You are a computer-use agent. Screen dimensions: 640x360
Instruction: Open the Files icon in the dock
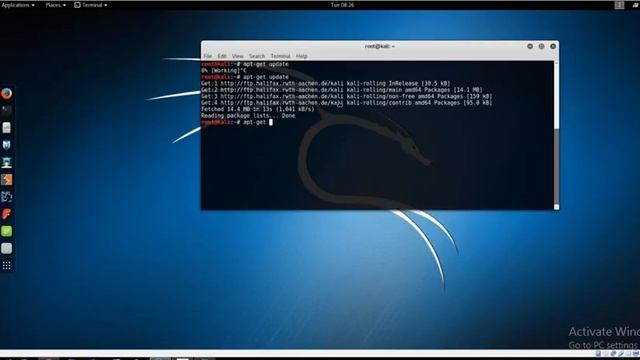point(6,128)
